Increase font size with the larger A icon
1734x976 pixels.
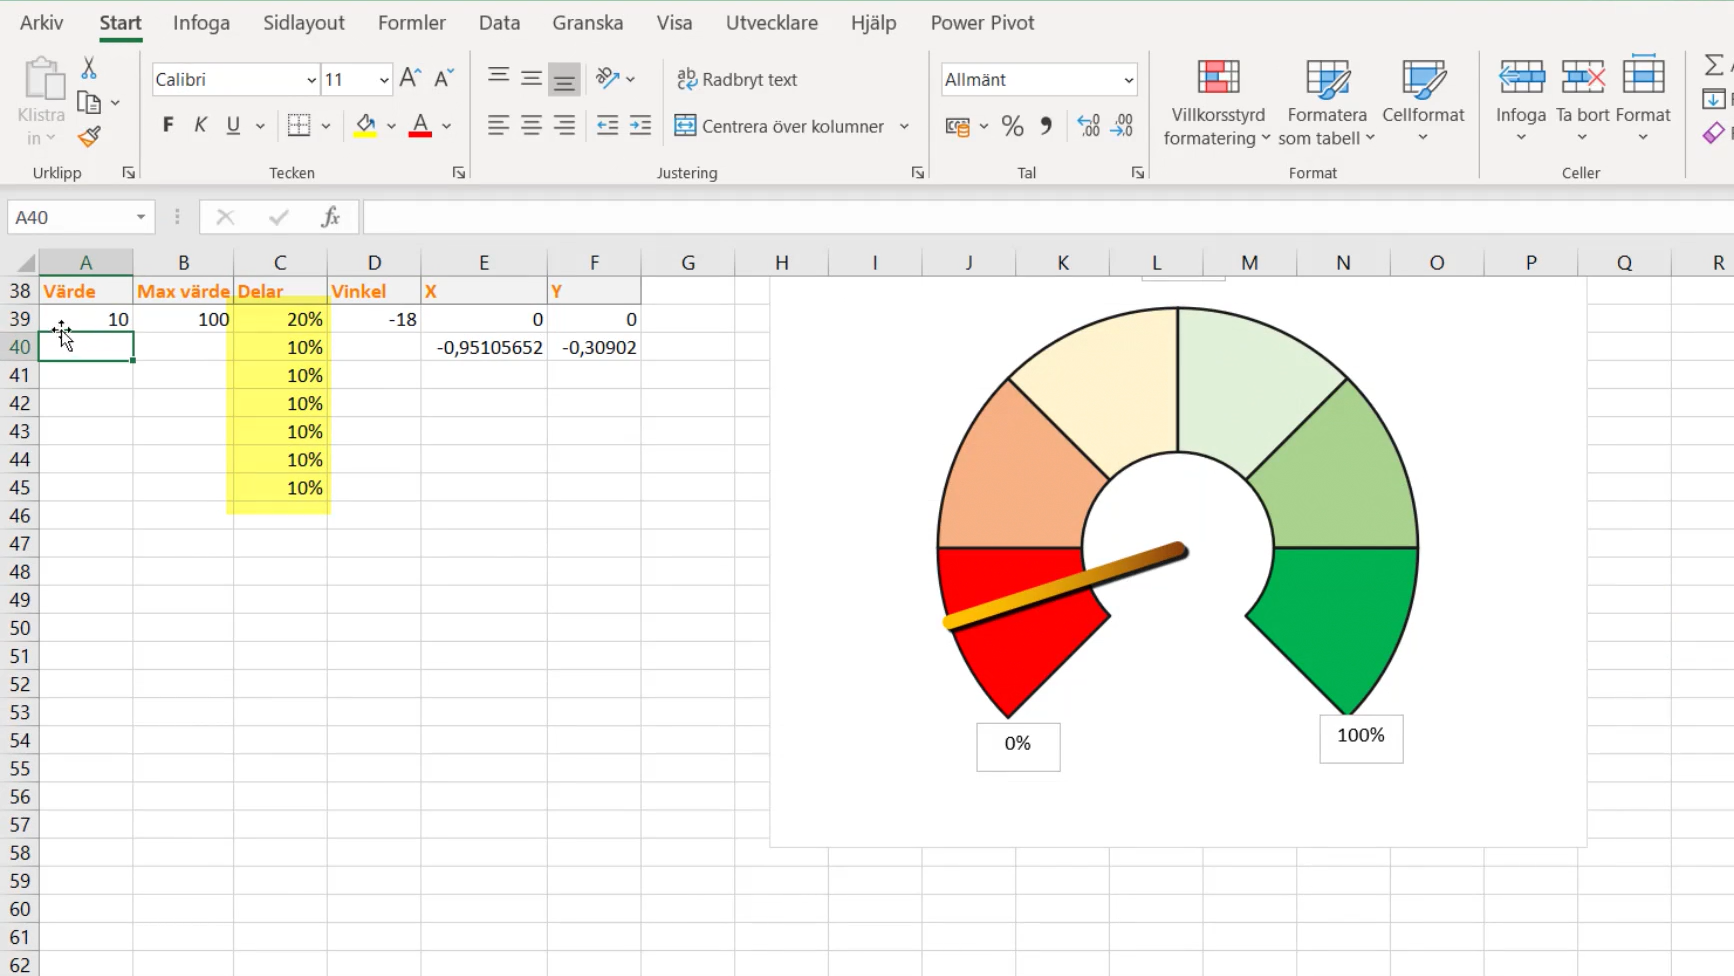coord(410,78)
